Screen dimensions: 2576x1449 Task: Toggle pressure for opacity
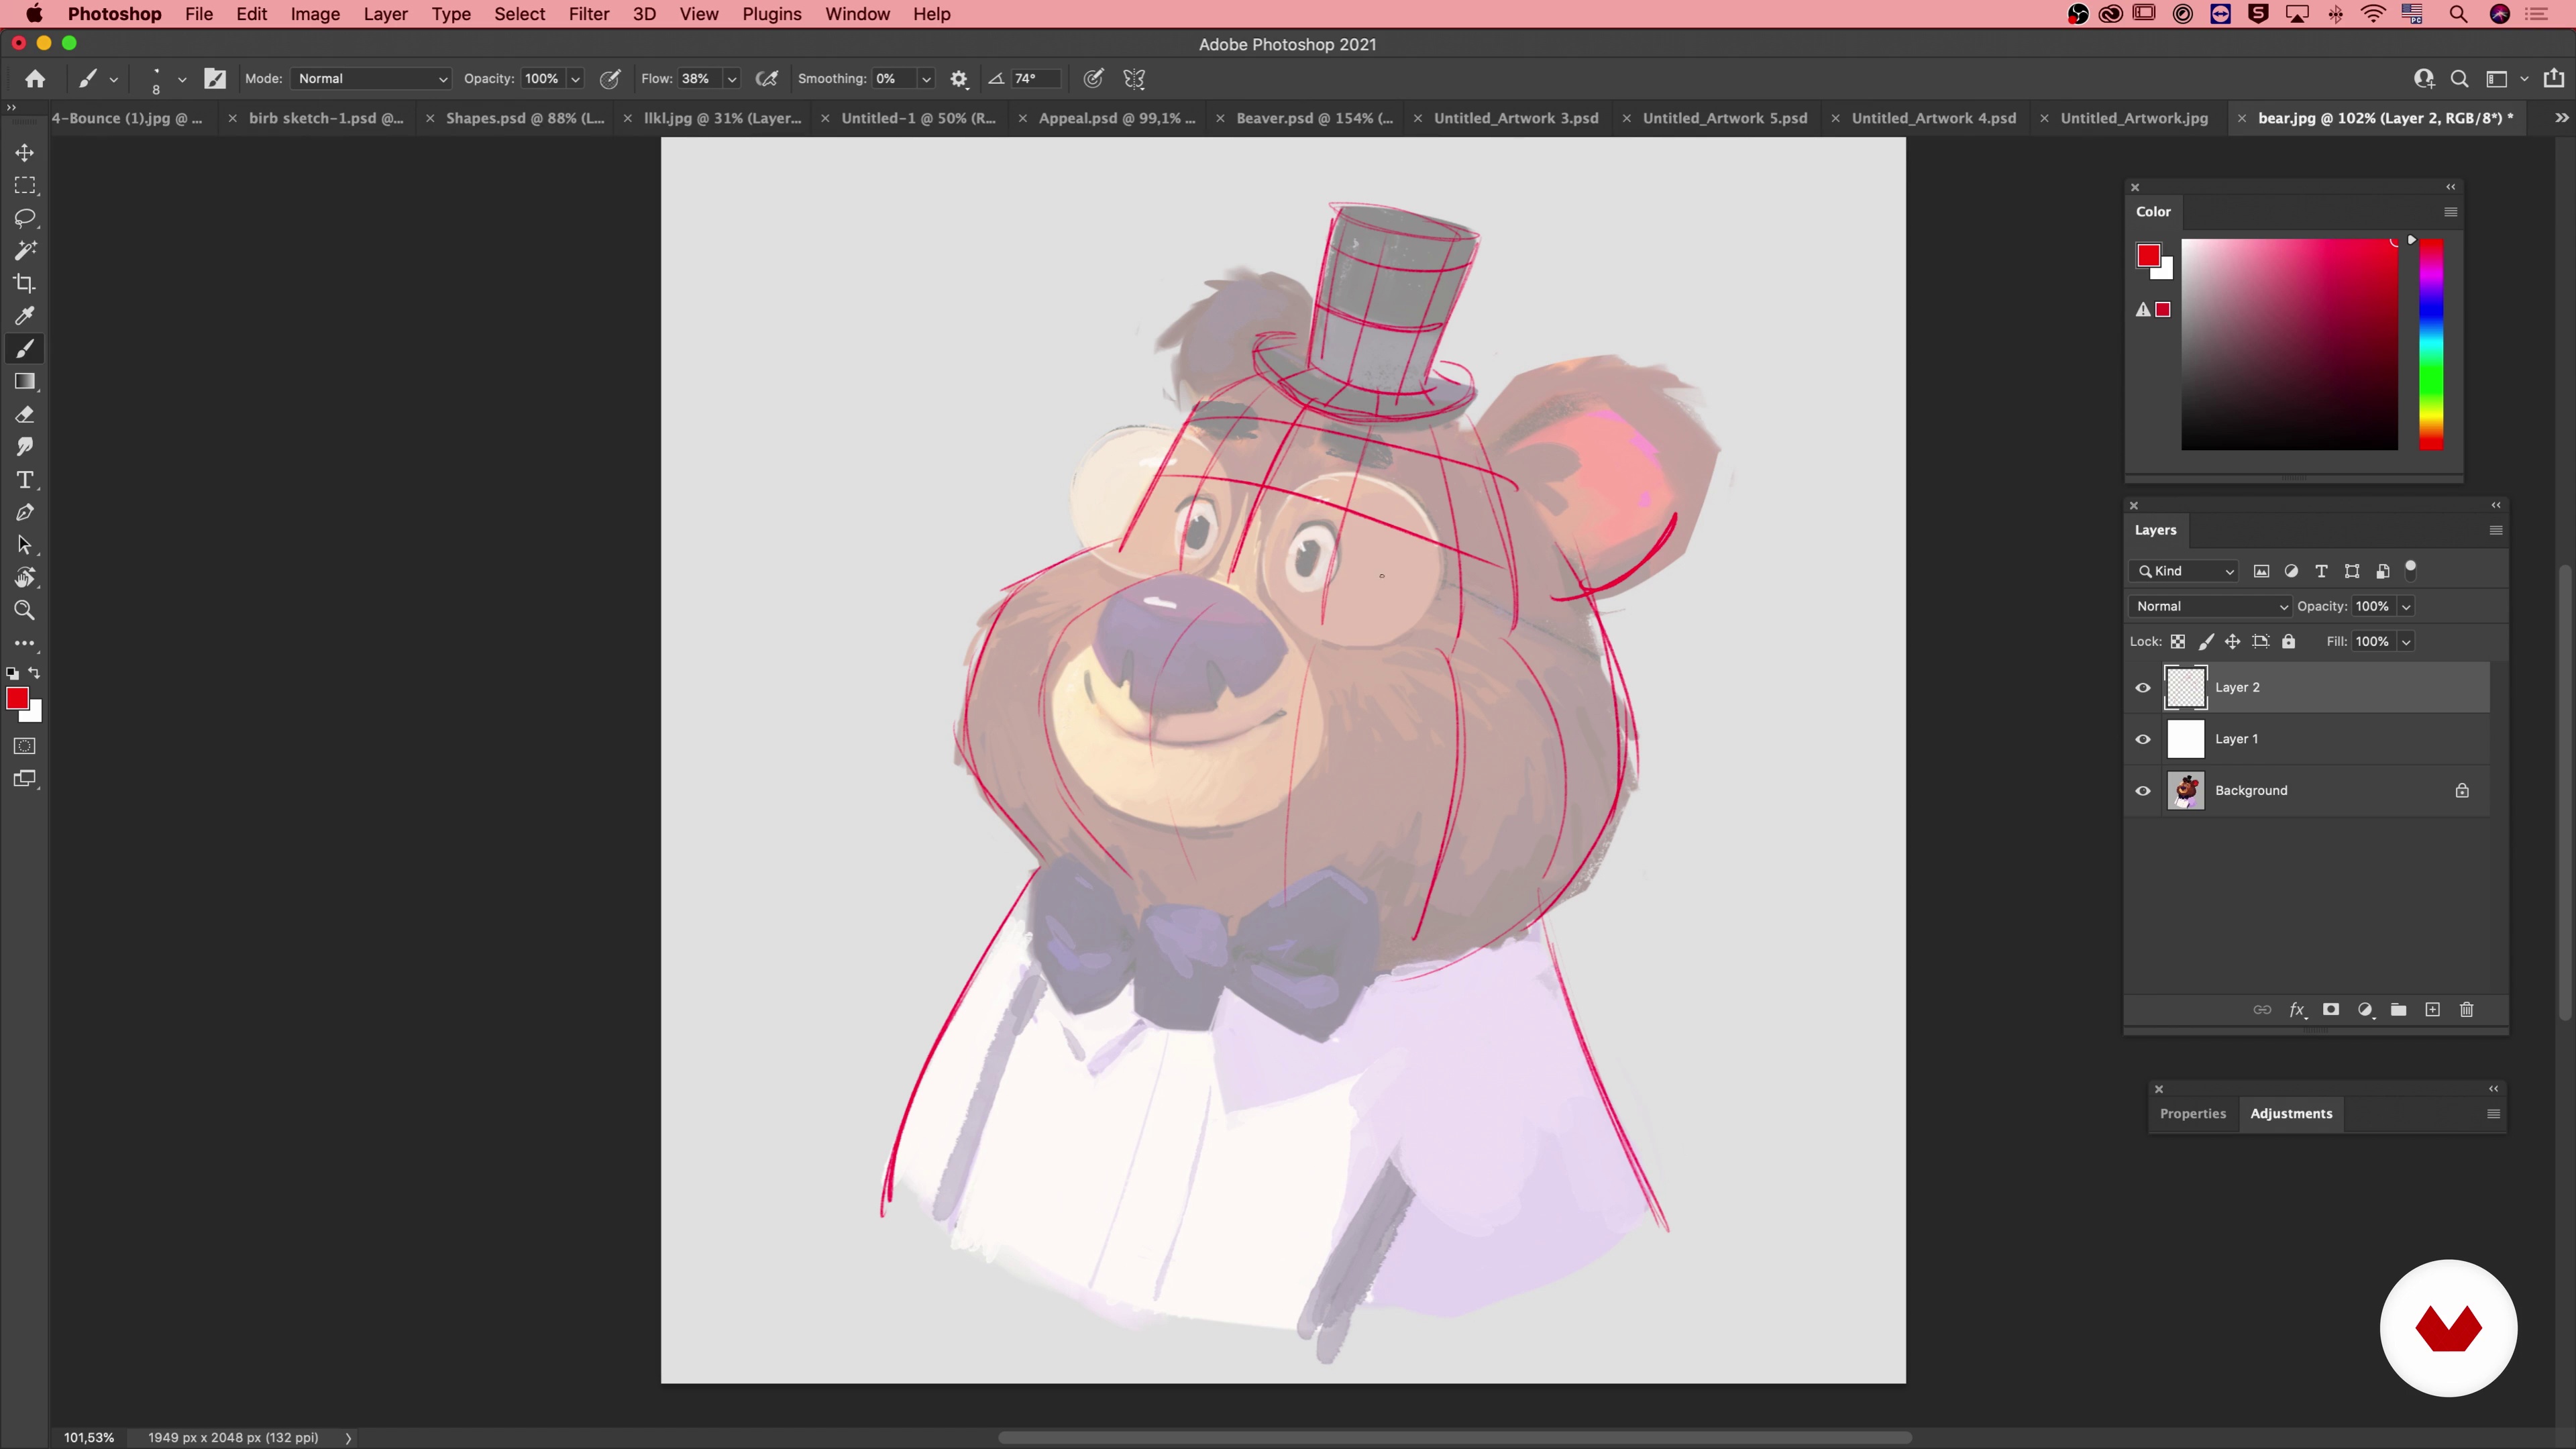pyautogui.click(x=610, y=78)
